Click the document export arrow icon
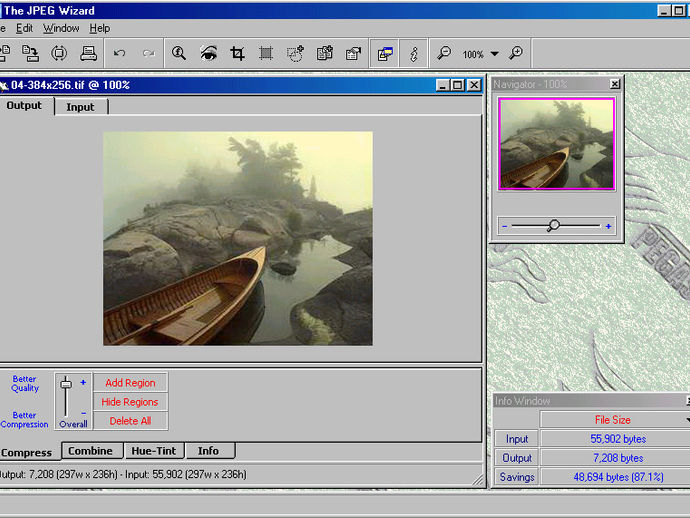The width and height of the screenshot is (690, 518). click(x=353, y=53)
